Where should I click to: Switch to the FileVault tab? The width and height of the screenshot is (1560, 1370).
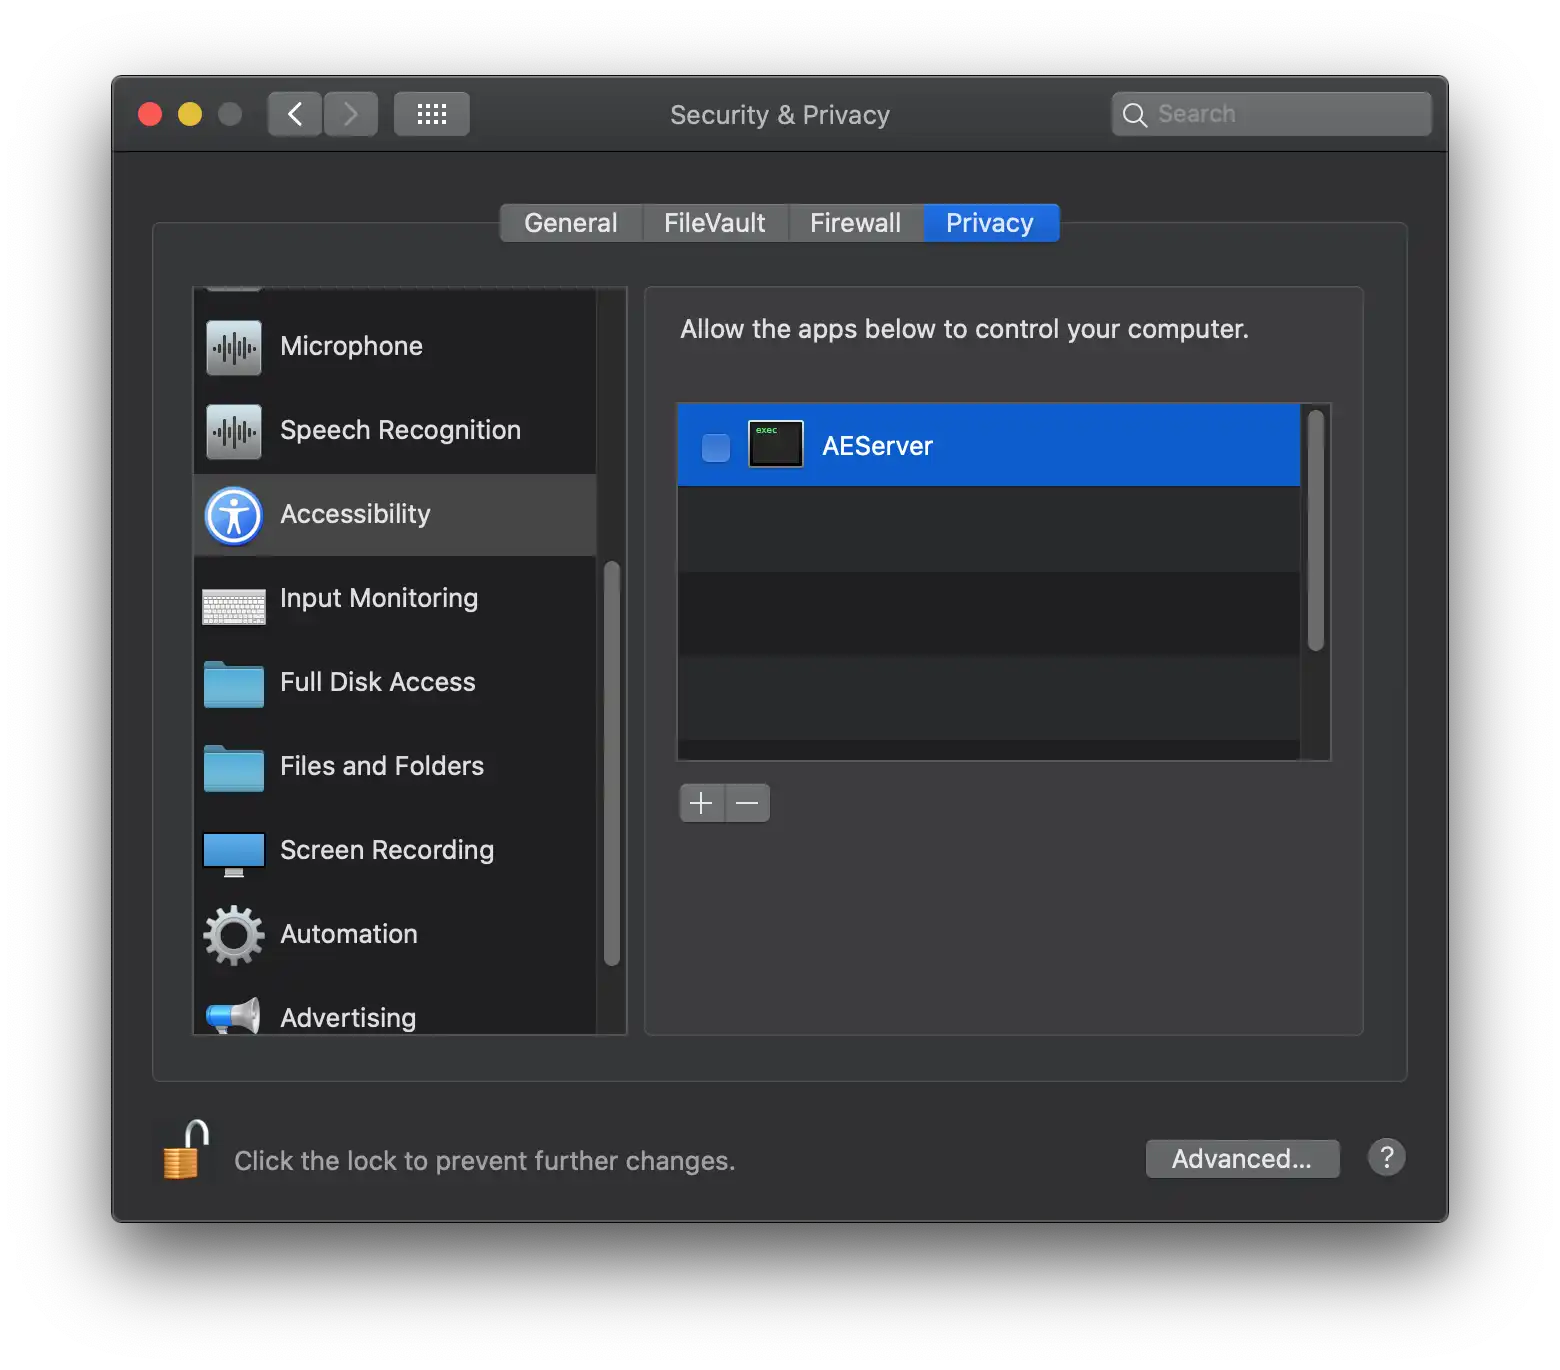[714, 222]
